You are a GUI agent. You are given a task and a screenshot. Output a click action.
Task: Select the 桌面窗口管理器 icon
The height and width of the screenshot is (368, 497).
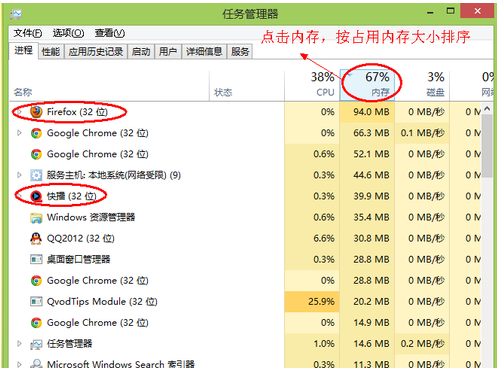[36, 259]
